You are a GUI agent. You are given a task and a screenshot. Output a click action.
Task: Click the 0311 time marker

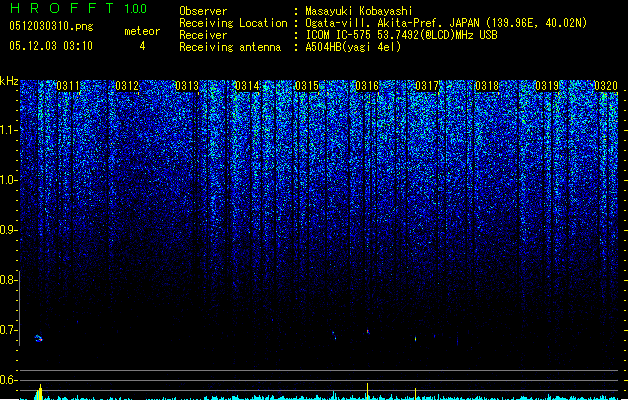click(68, 86)
